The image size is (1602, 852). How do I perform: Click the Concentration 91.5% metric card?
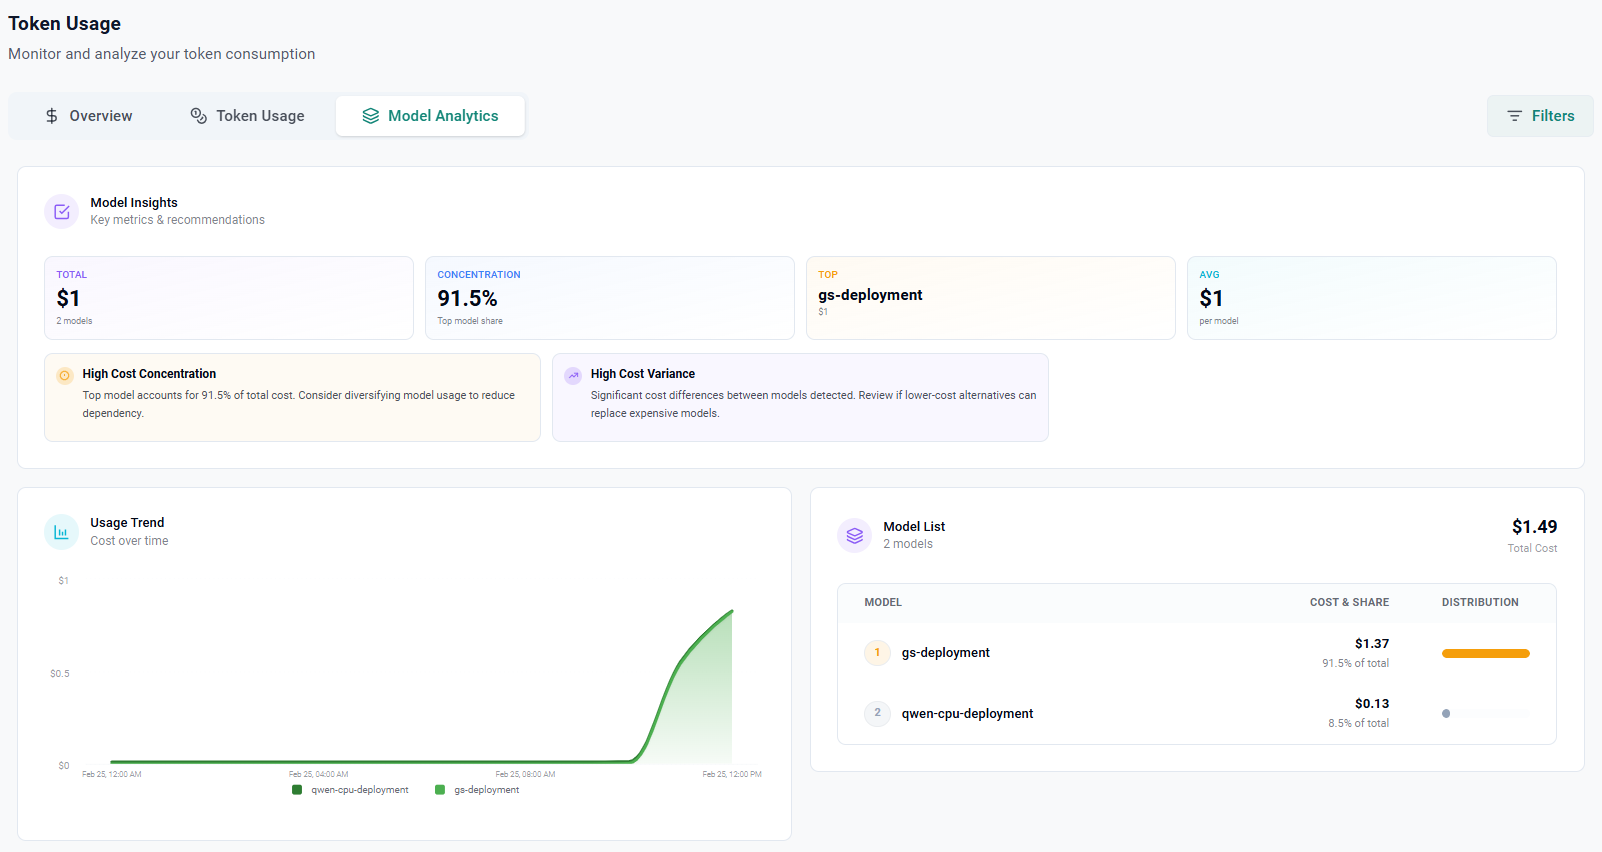[609, 298]
